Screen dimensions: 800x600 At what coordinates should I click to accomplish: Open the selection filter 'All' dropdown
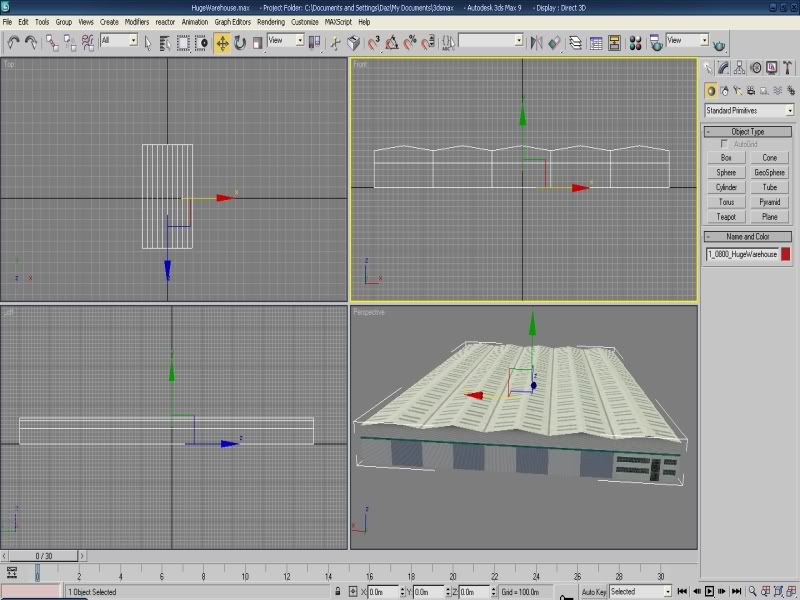coord(118,41)
